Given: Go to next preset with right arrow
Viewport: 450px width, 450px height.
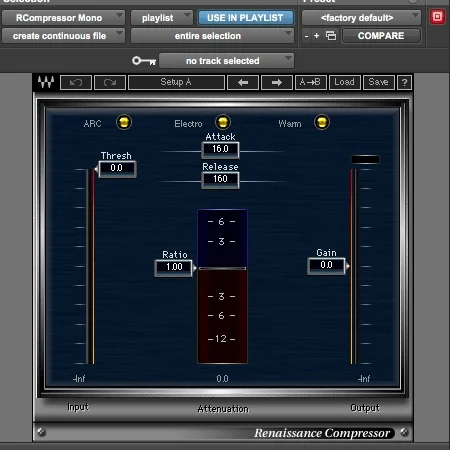Looking at the screenshot, I should click(x=277, y=82).
